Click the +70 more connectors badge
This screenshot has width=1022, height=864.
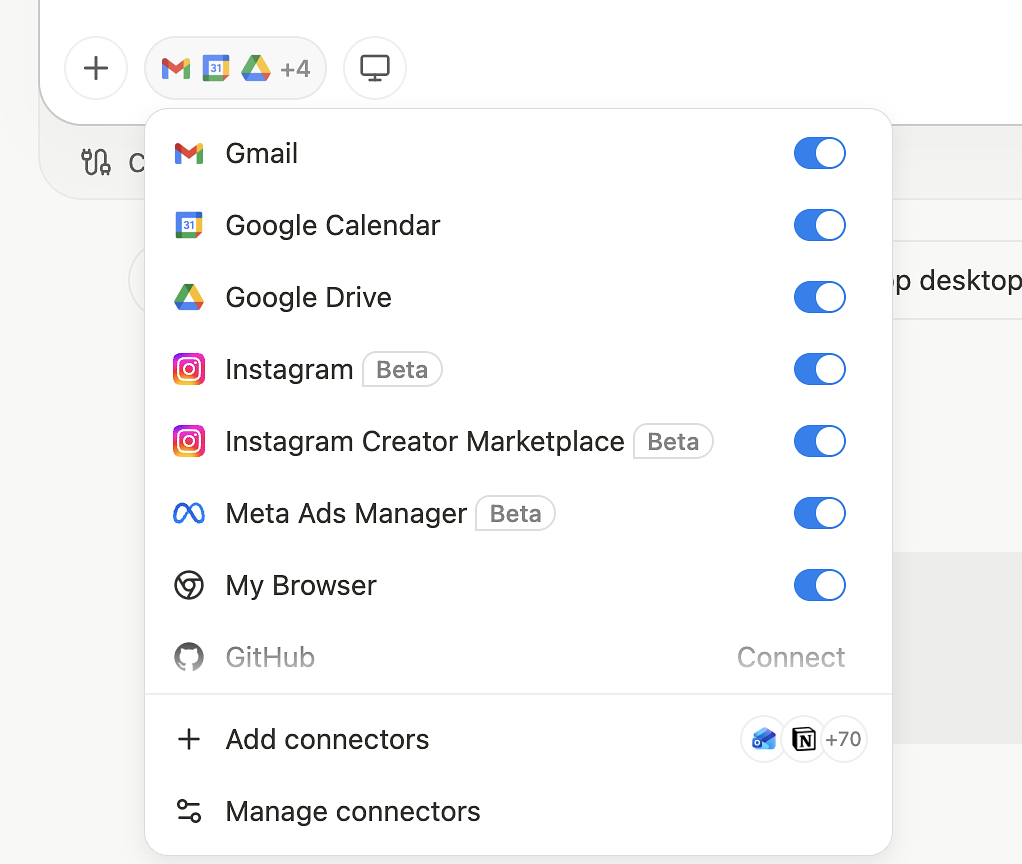point(843,739)
